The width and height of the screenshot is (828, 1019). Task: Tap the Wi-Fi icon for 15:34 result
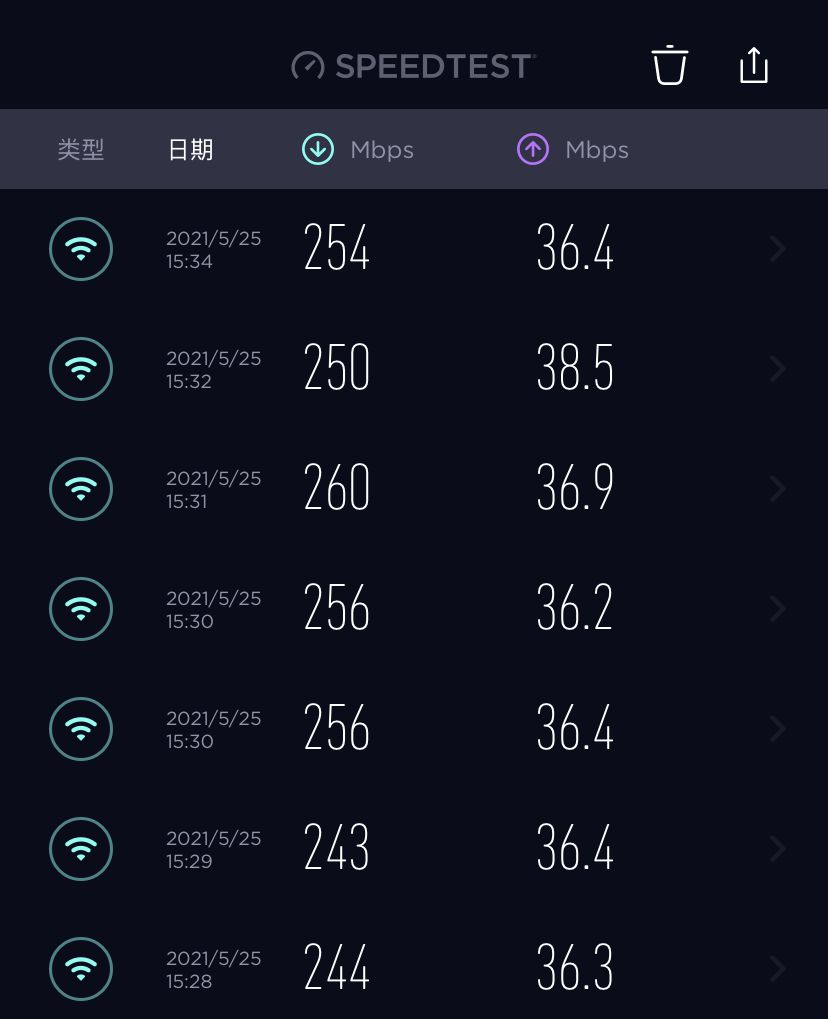[x=81, y=249]
